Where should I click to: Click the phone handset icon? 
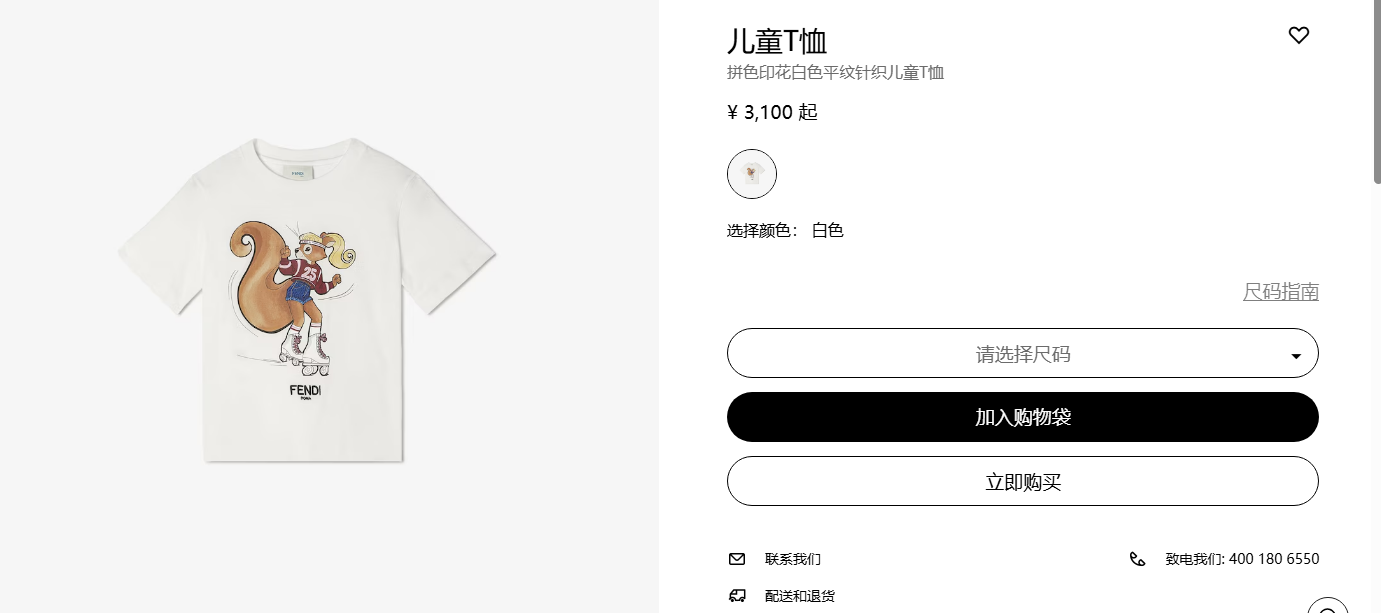coord(1137,559)
